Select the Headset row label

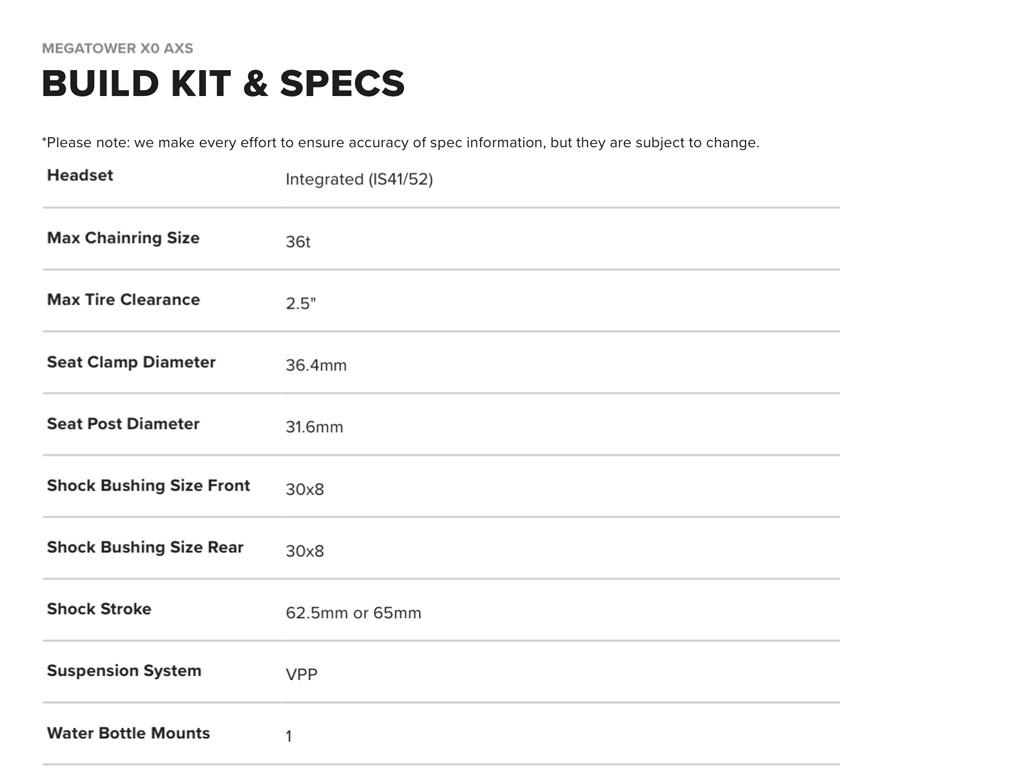point(80,175)
